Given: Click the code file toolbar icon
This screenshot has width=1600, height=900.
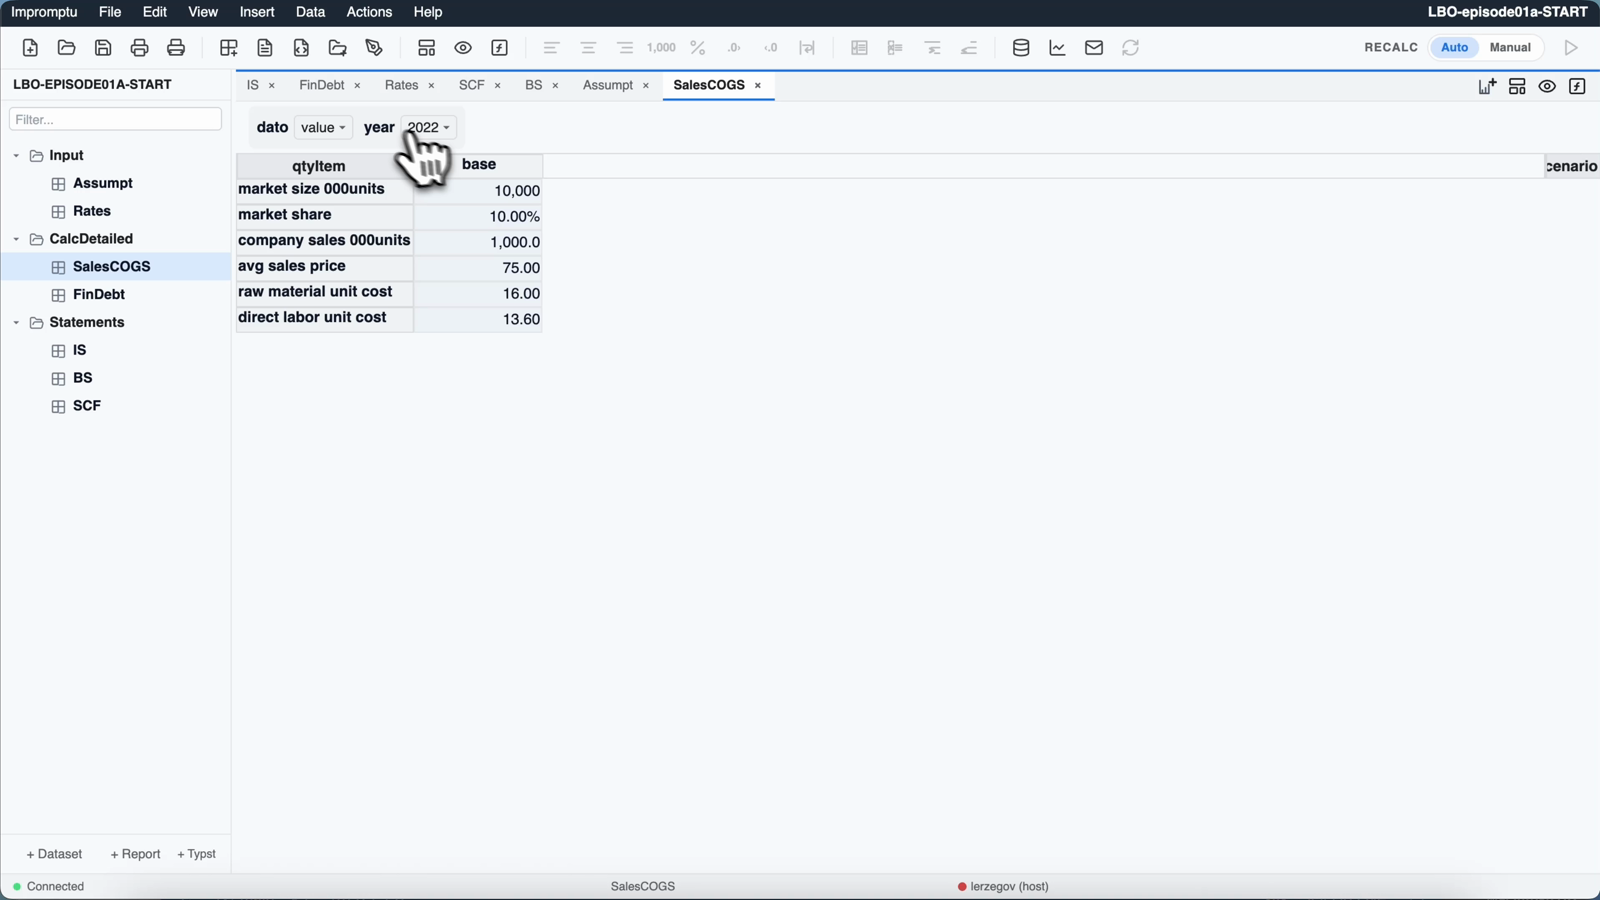Looking at the screenshot, I should (301, 48).
